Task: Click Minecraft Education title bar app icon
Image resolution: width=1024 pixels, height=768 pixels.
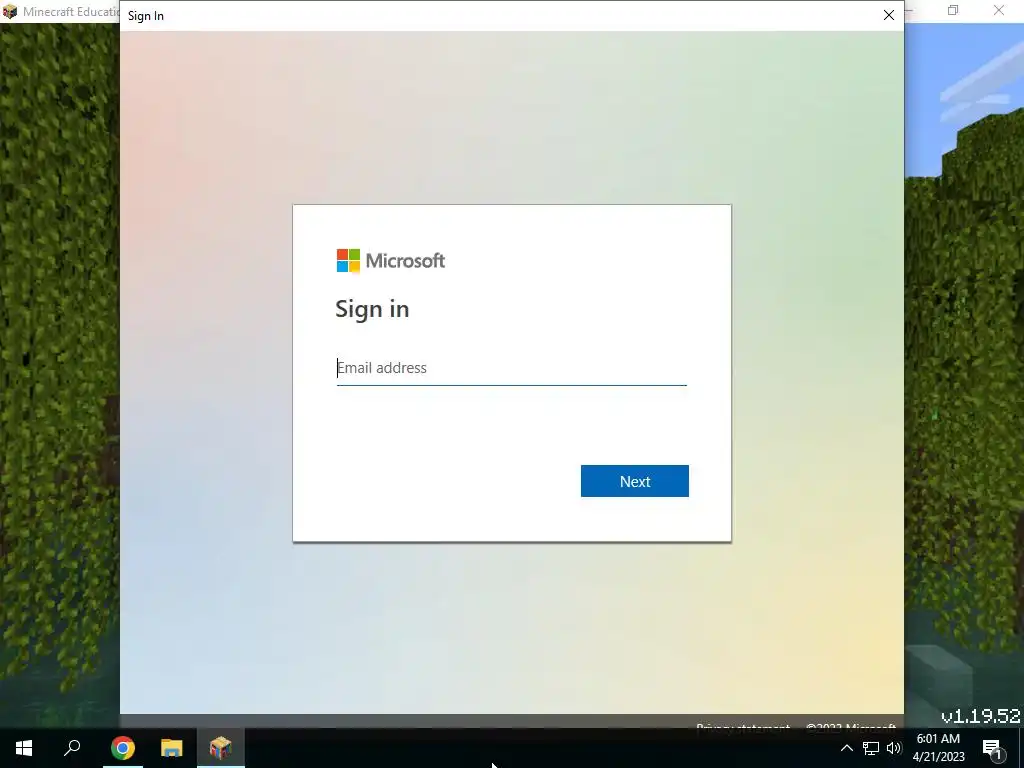Action: coord(10,12)
